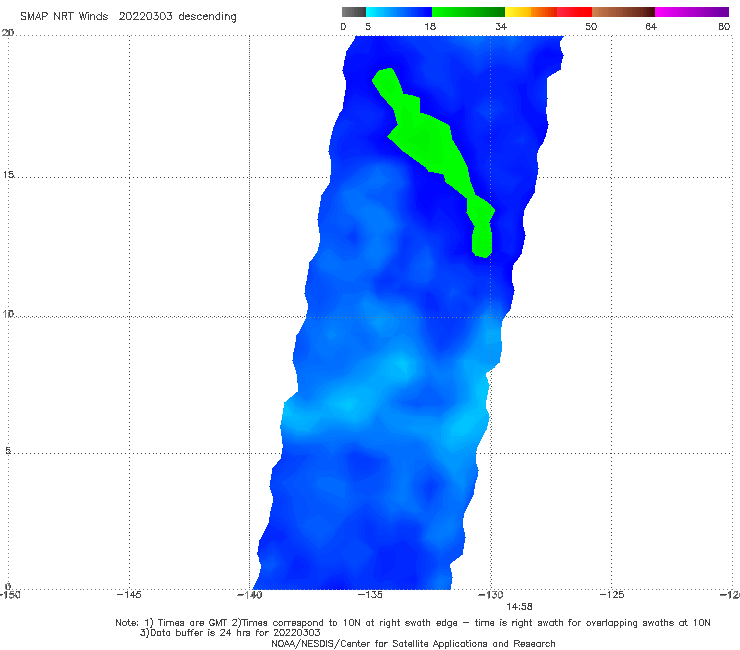Click the longitude label -130
Image resolution: width=740 pixels, height=650 pixels.
tap(491, 594)
